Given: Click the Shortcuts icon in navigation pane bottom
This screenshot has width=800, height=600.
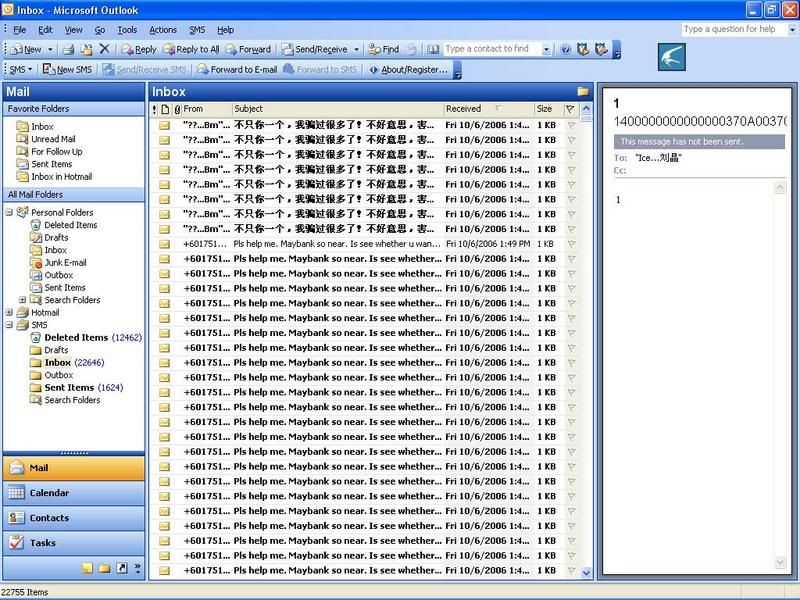Looking at the screenshot, I should tap(121, 568).
